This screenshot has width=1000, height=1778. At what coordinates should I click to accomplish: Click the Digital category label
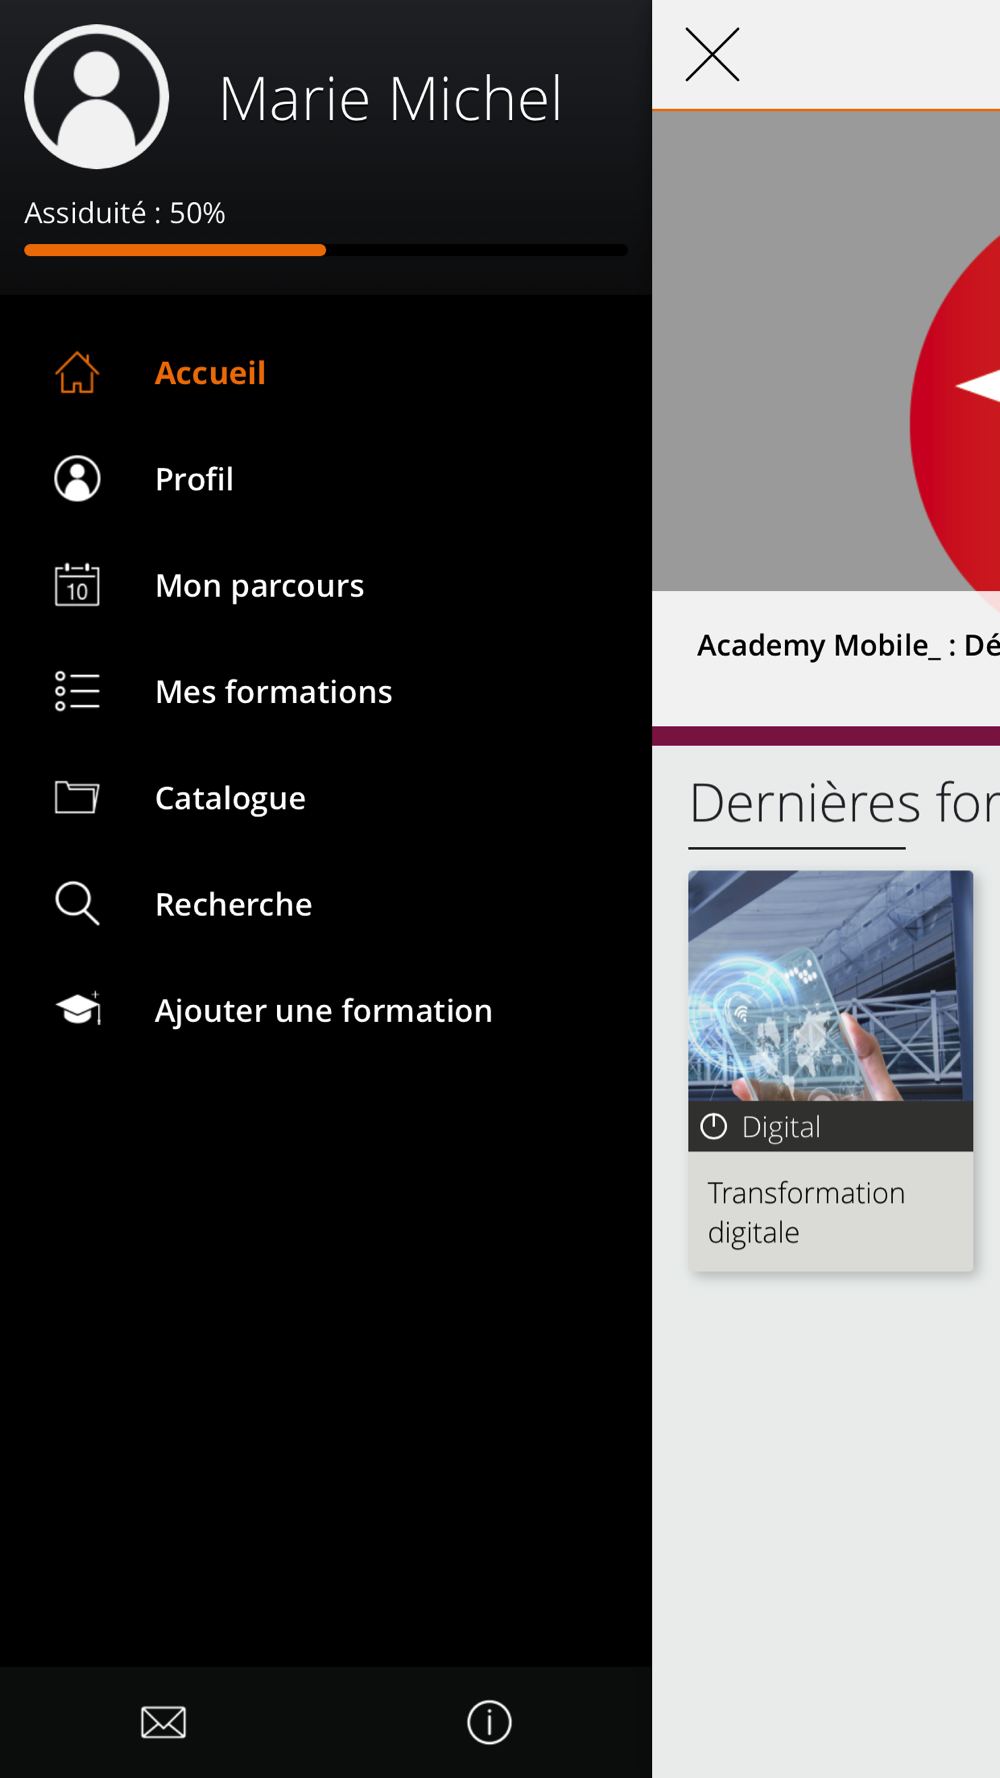[x=781, y=1127]
